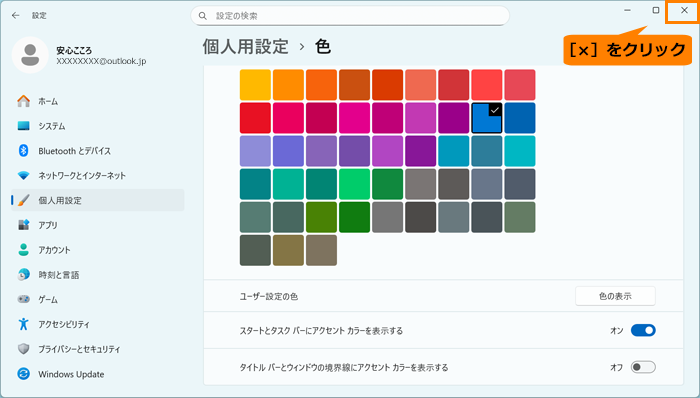
Task: Click the back arrow icon
Action: pyautogui.click(x=16, y=16)
